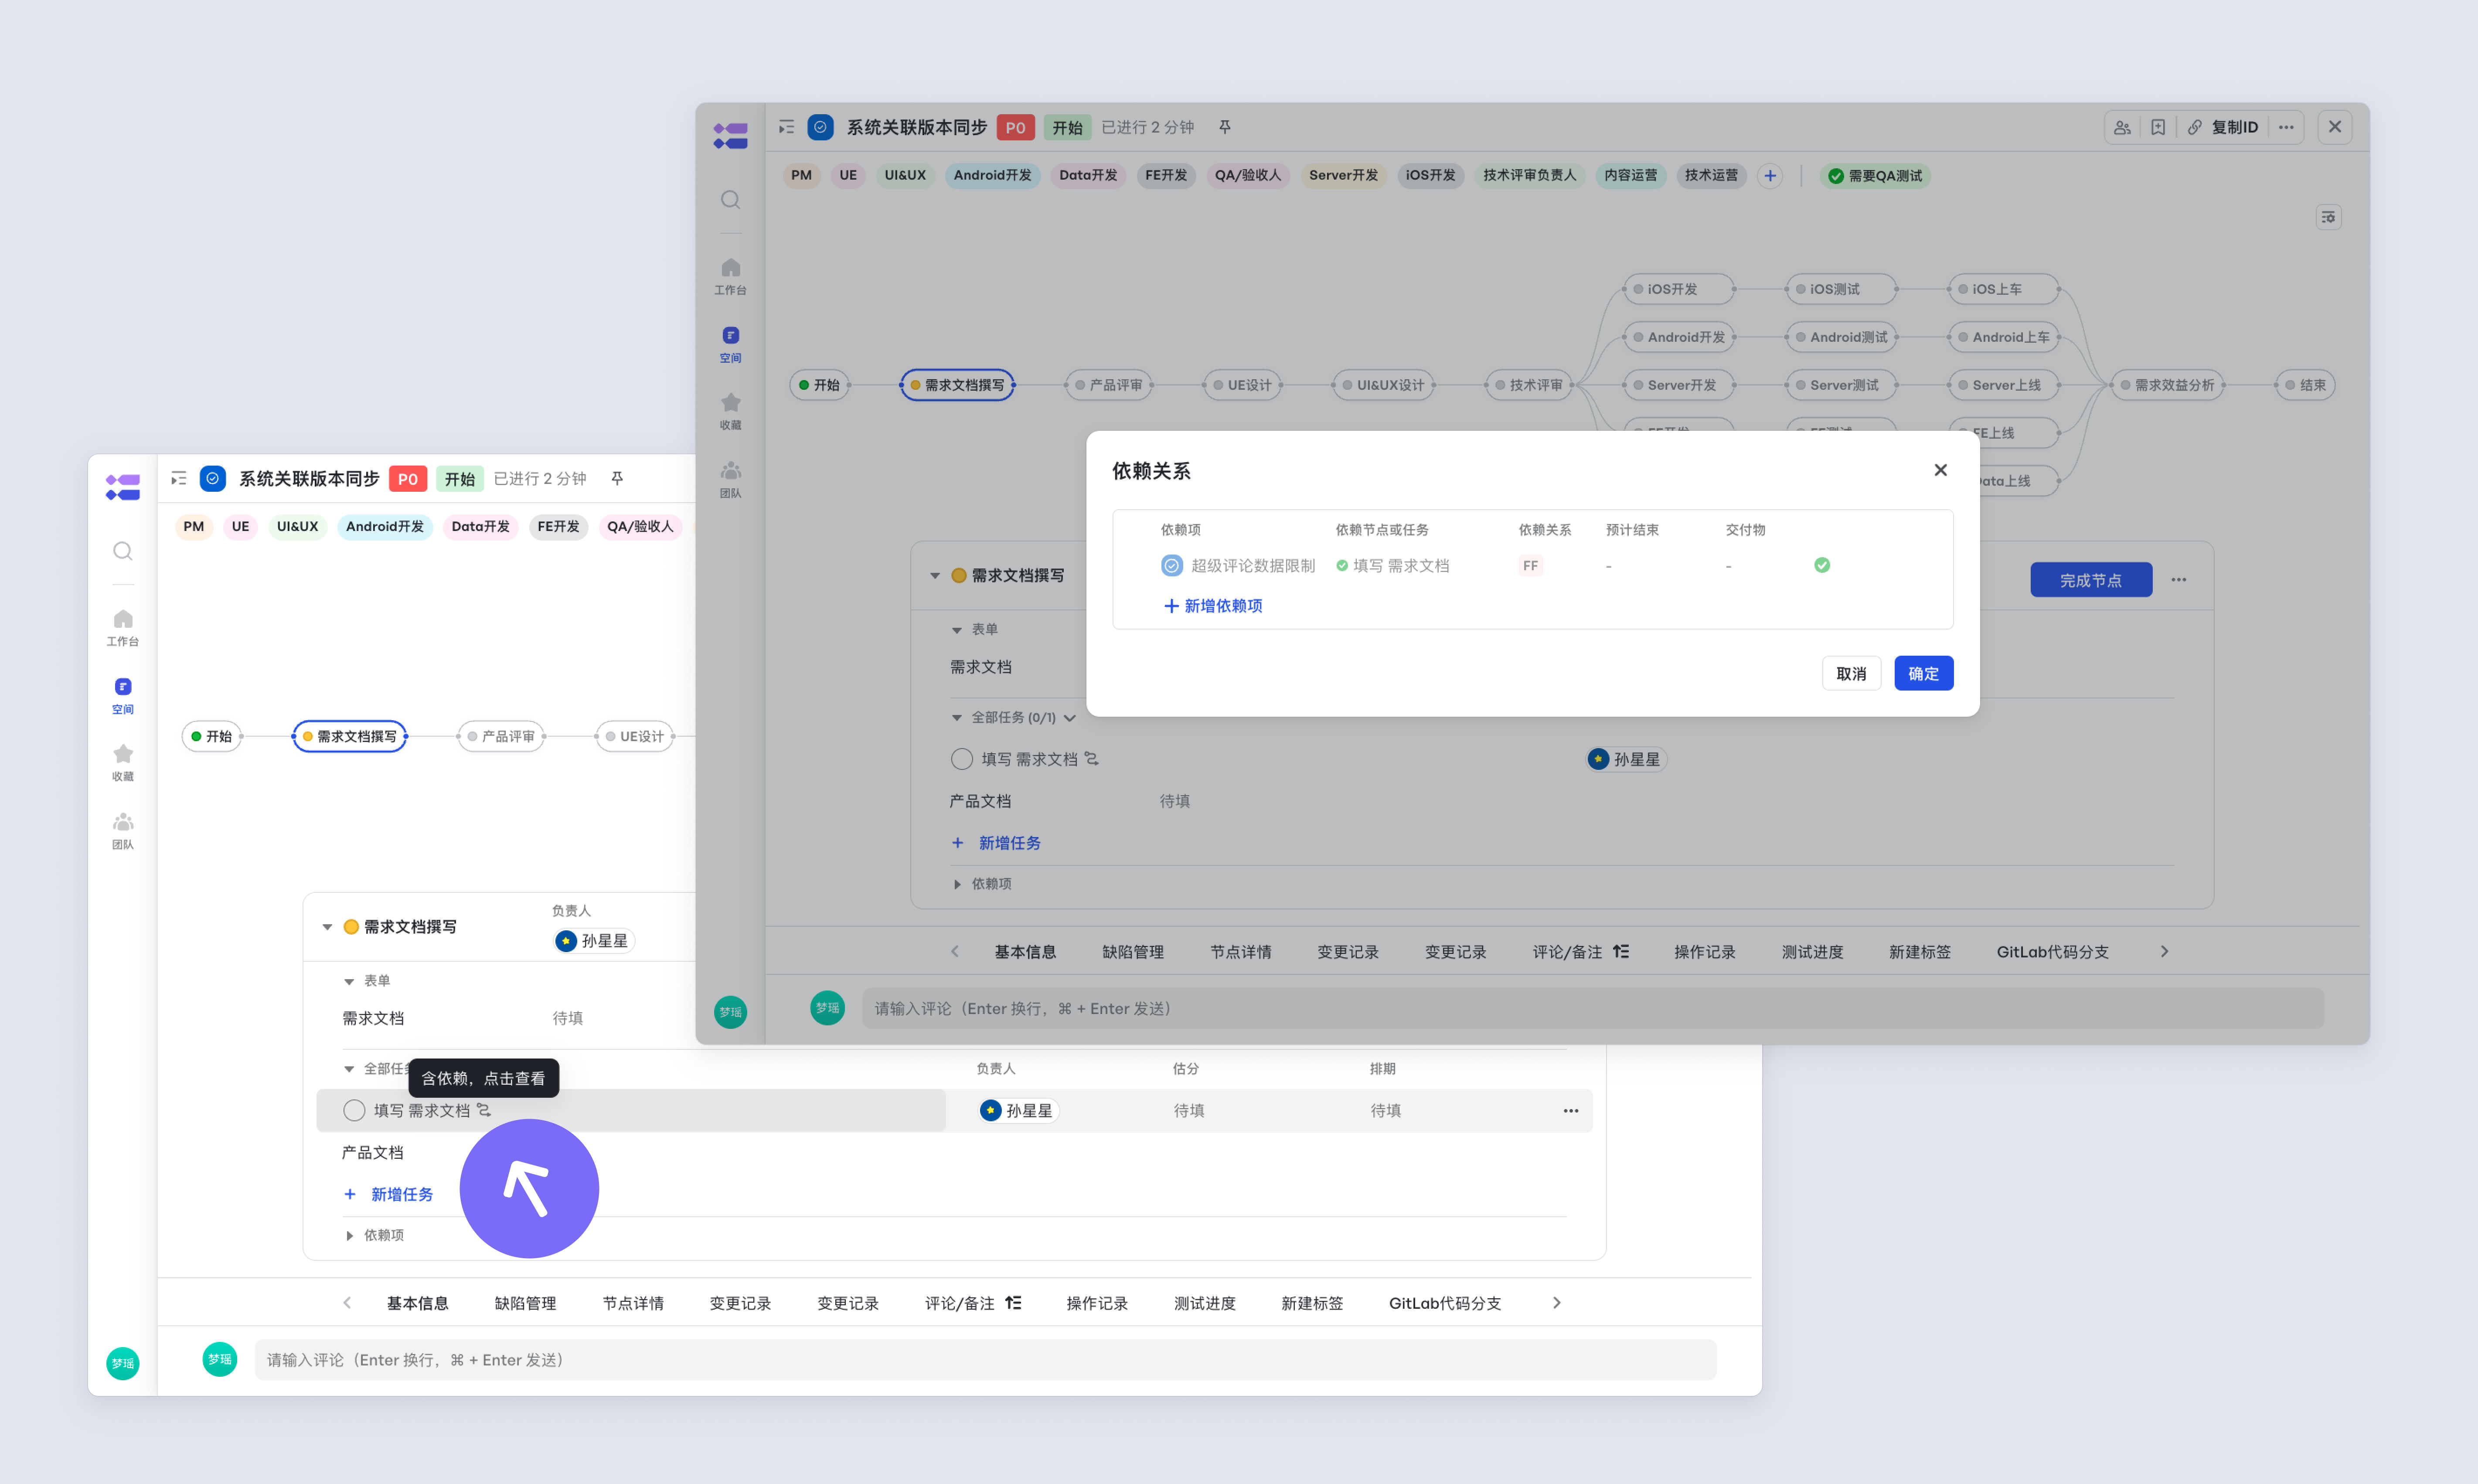2478x1484 pixels.
Task: Open 空间 in the left window sidebar
Action: (123, 696)
